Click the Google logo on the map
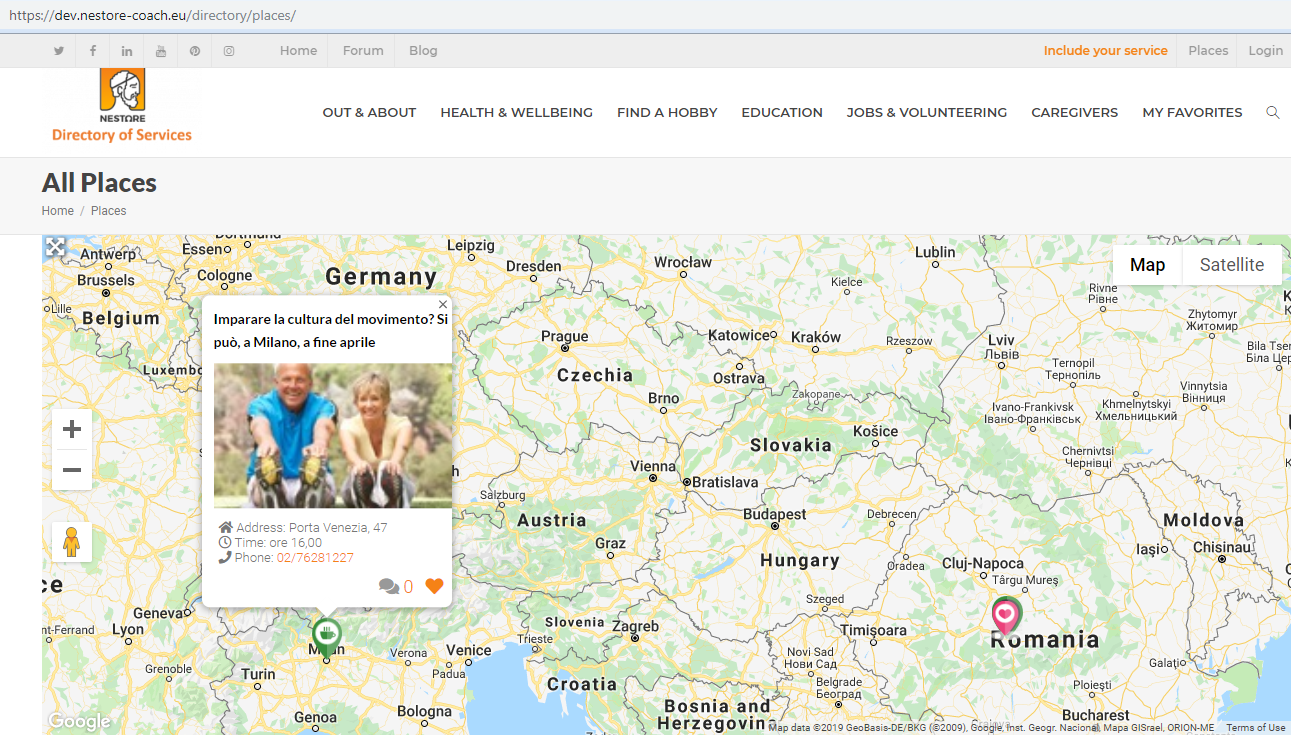1291x743 pixels. 80,722
